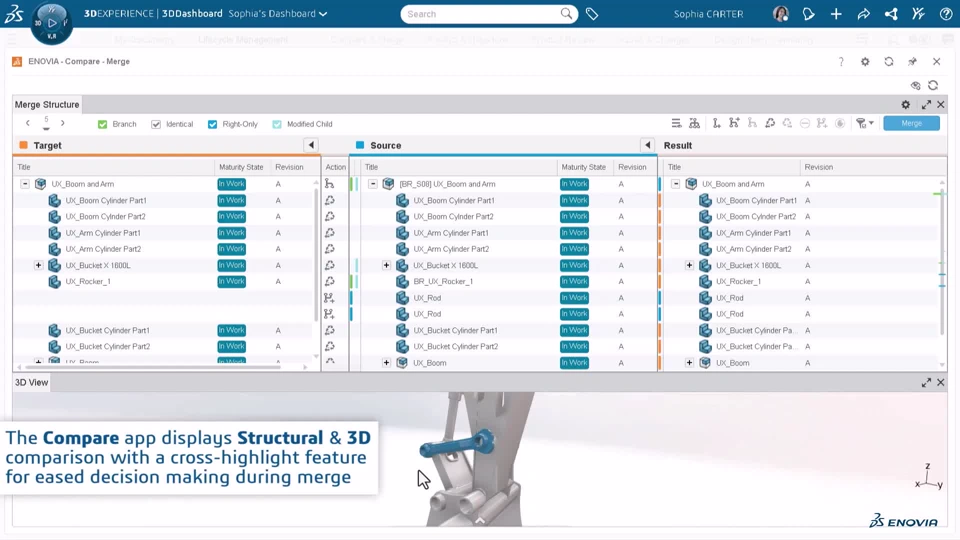The image size is (960, 540).
Task: Open Sophia Carter's profile avatar
Action: tap(781, 13)
